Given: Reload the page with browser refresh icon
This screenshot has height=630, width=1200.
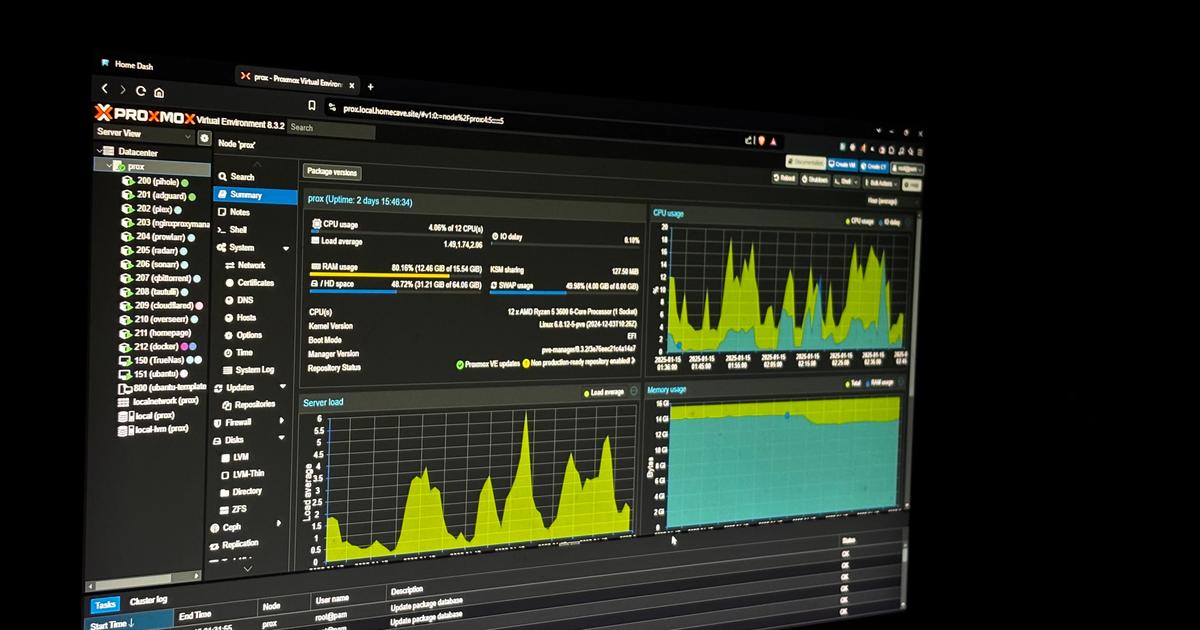Looking at the screenshot, I should pyautogui.click(x=141, y=91).
